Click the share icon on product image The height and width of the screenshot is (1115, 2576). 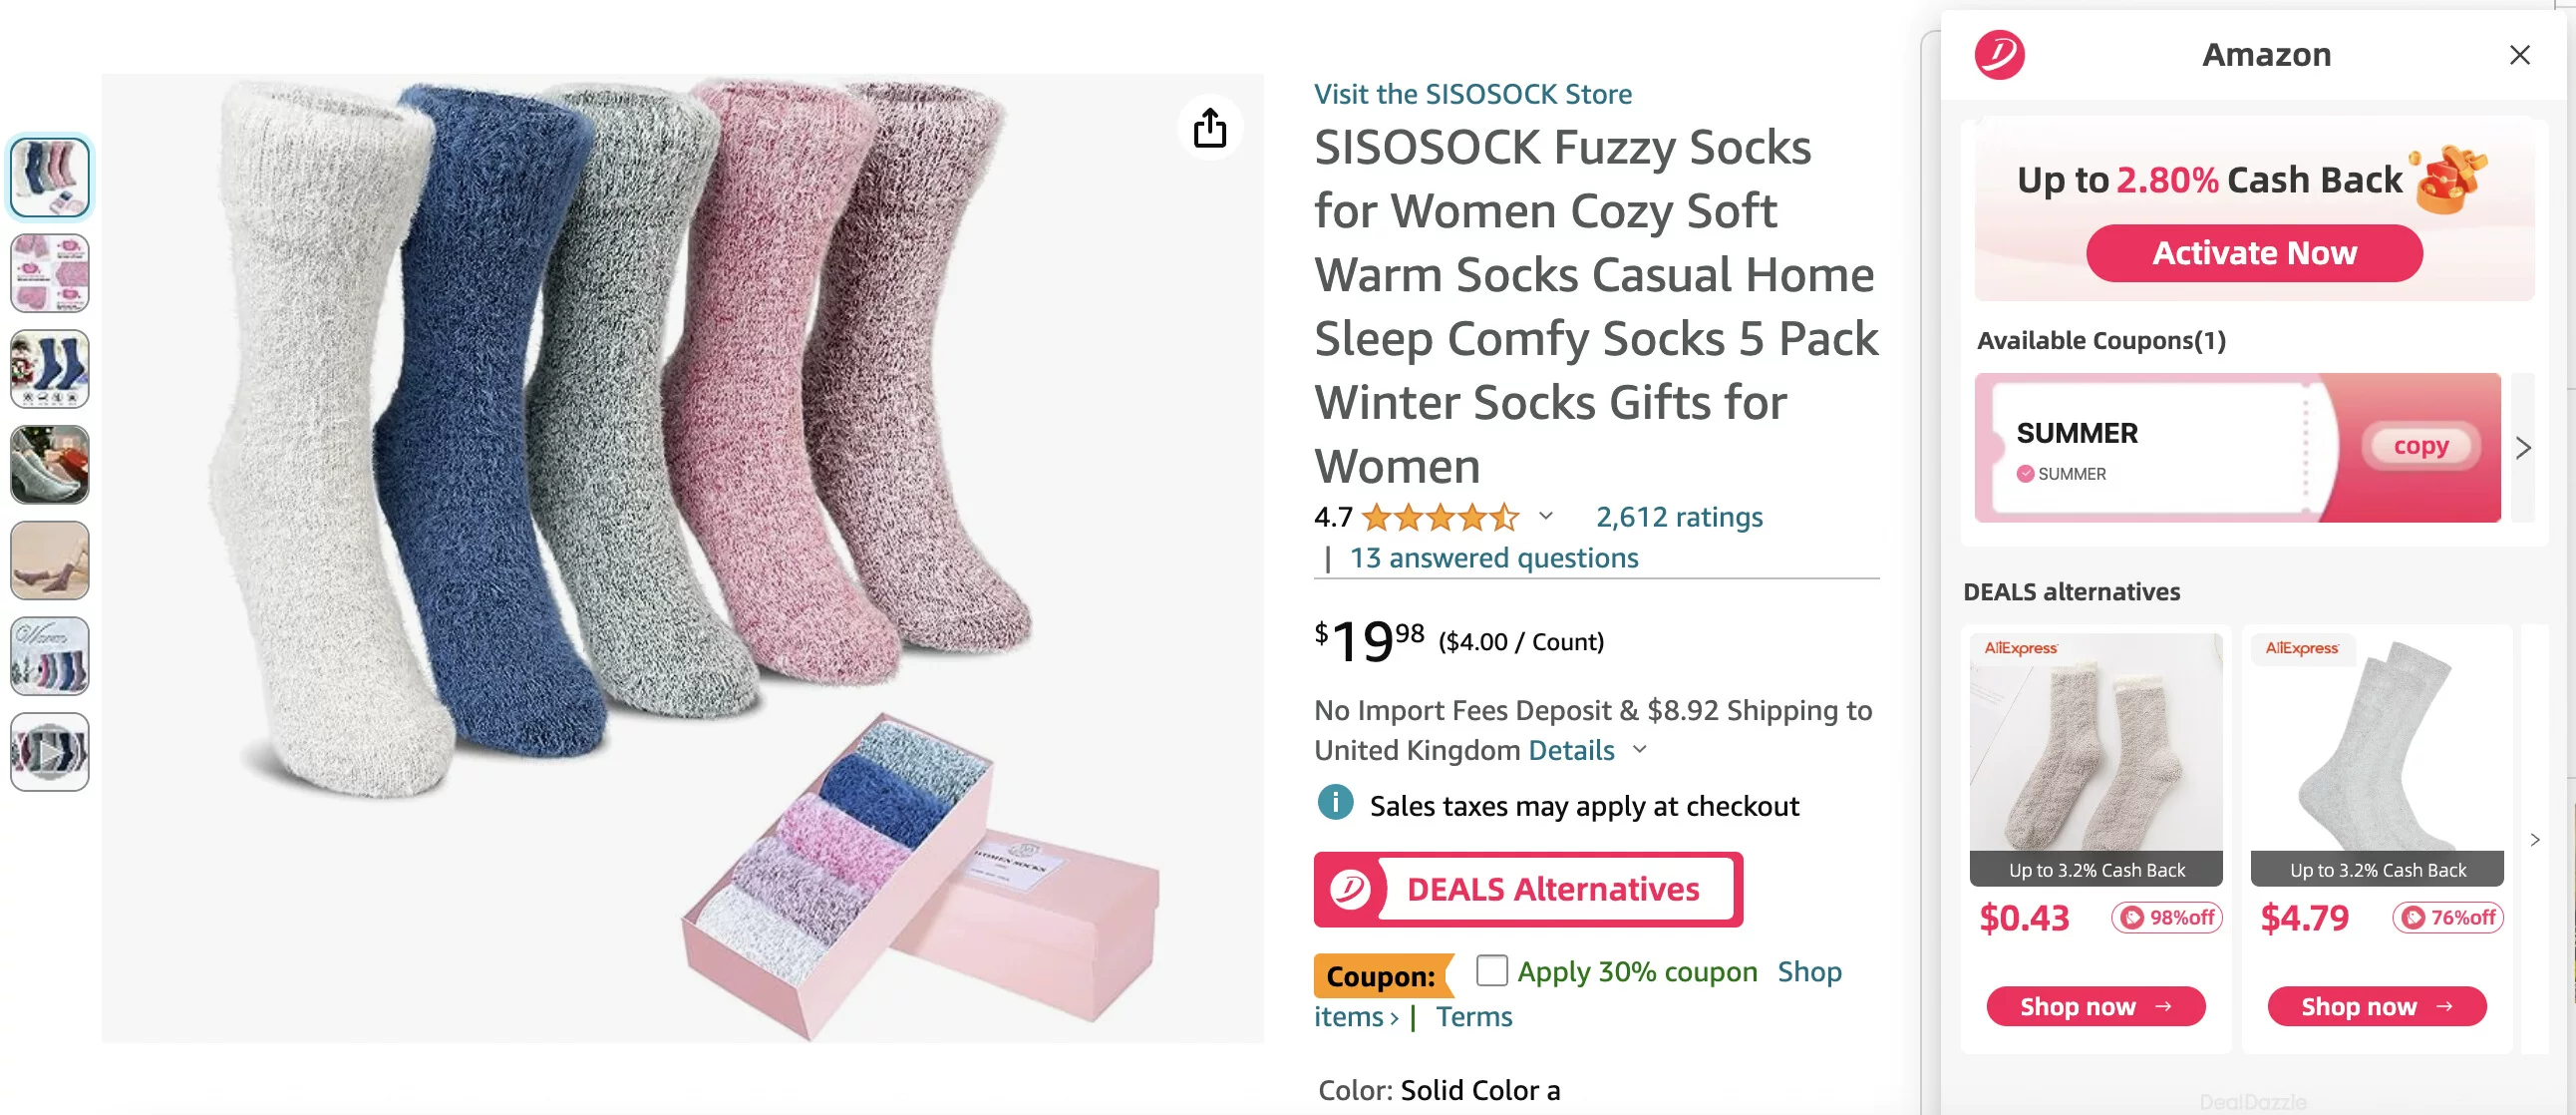pyautogui.click(x=1209, y=128)
